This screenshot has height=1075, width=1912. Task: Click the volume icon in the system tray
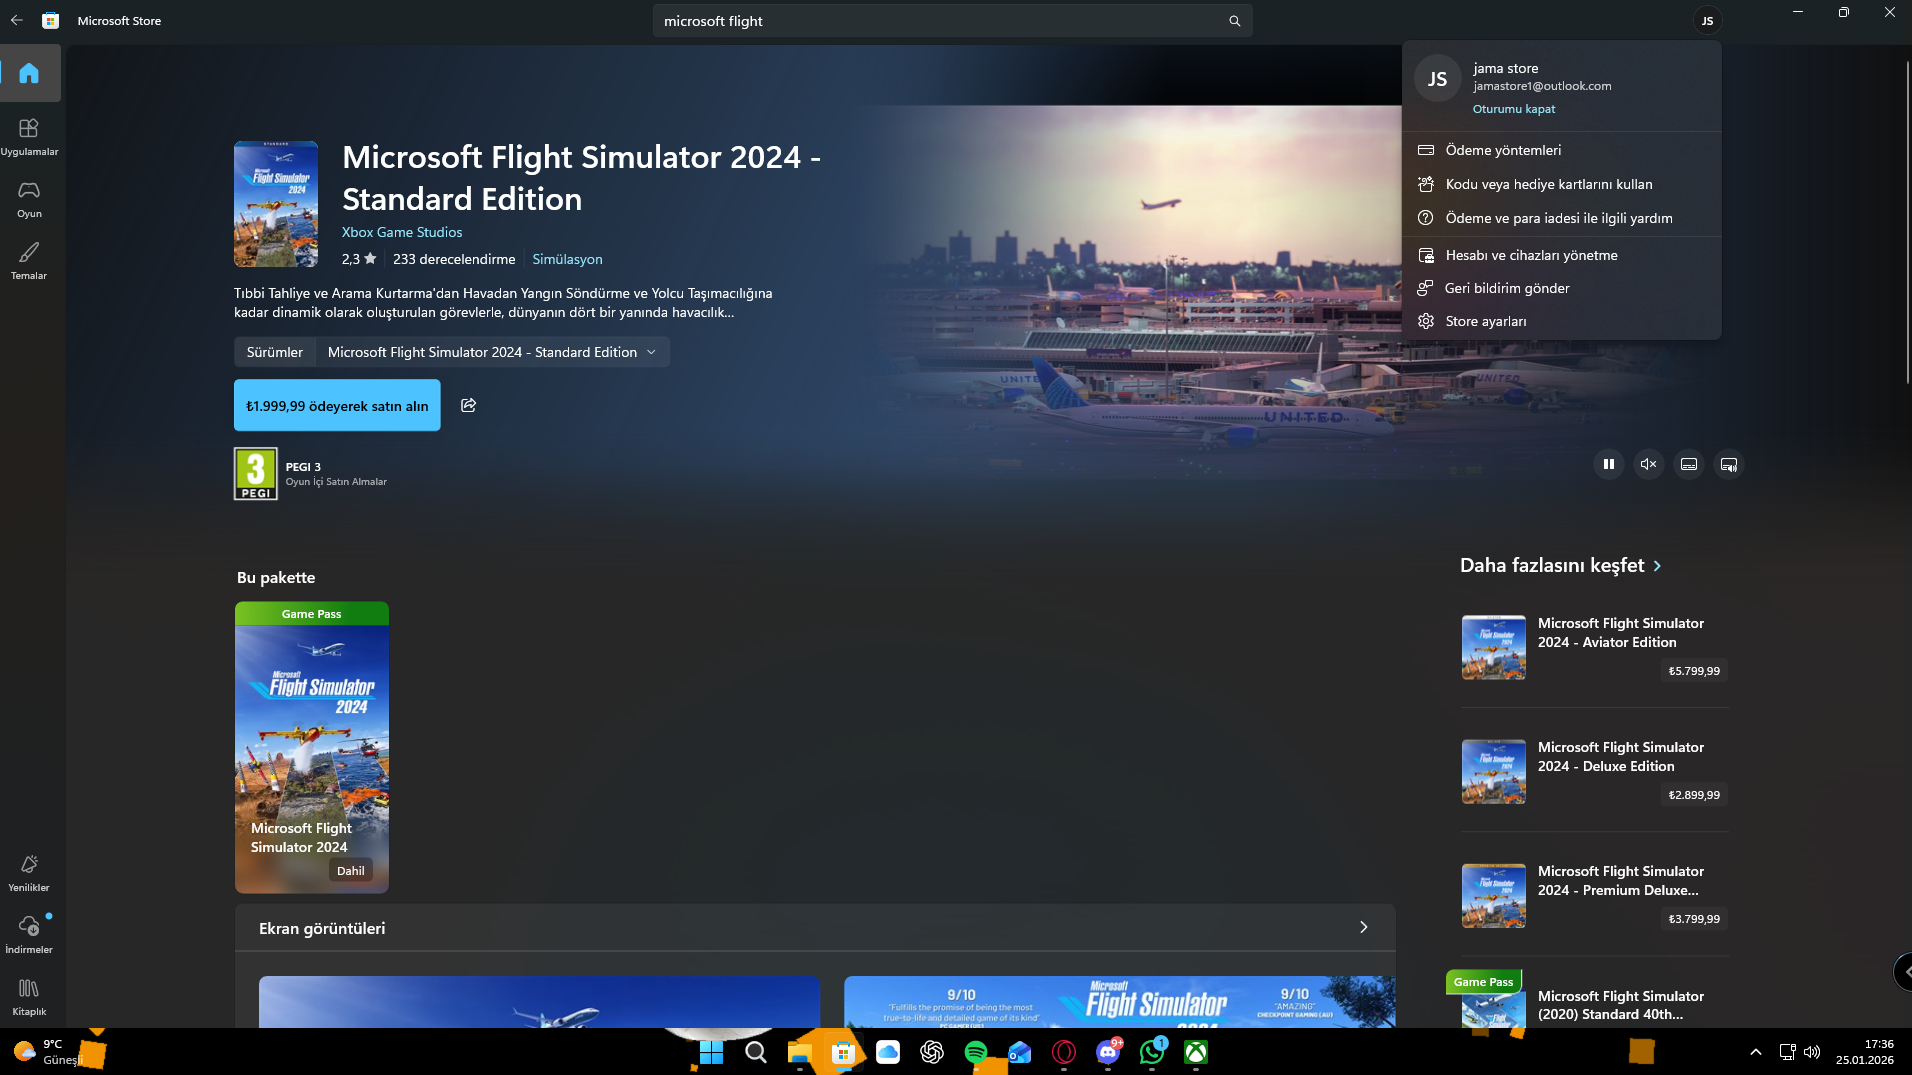1811,1052
